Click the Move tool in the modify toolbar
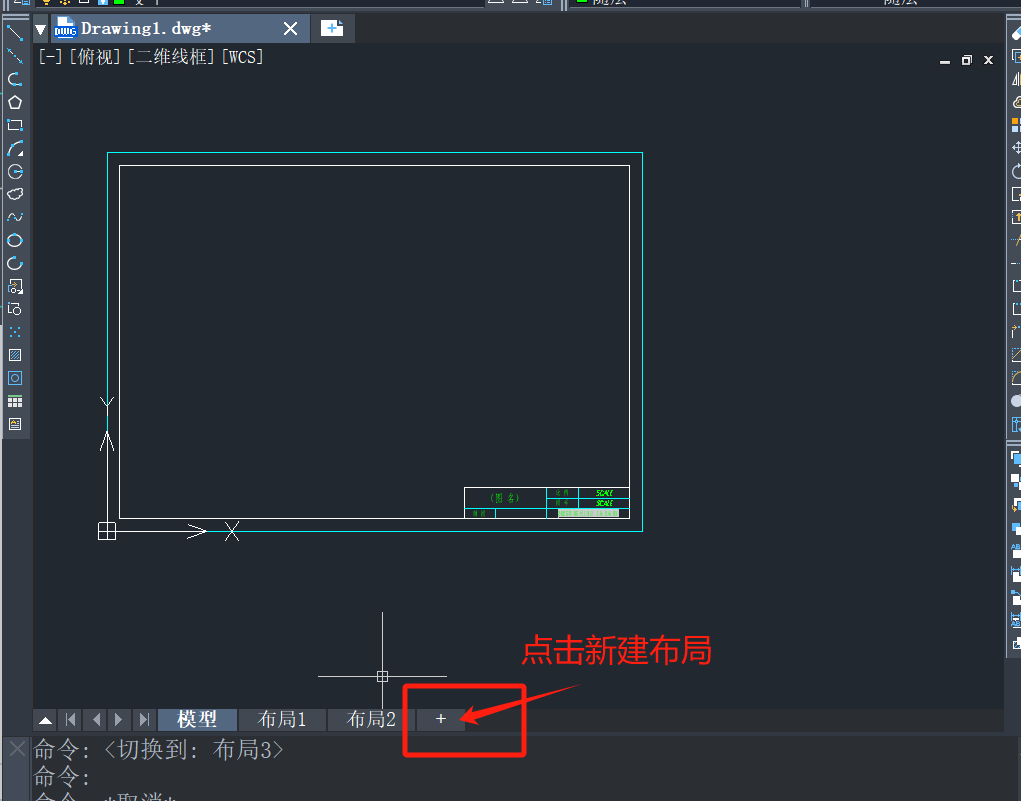1021x801 pixels. click(1017, 147)
